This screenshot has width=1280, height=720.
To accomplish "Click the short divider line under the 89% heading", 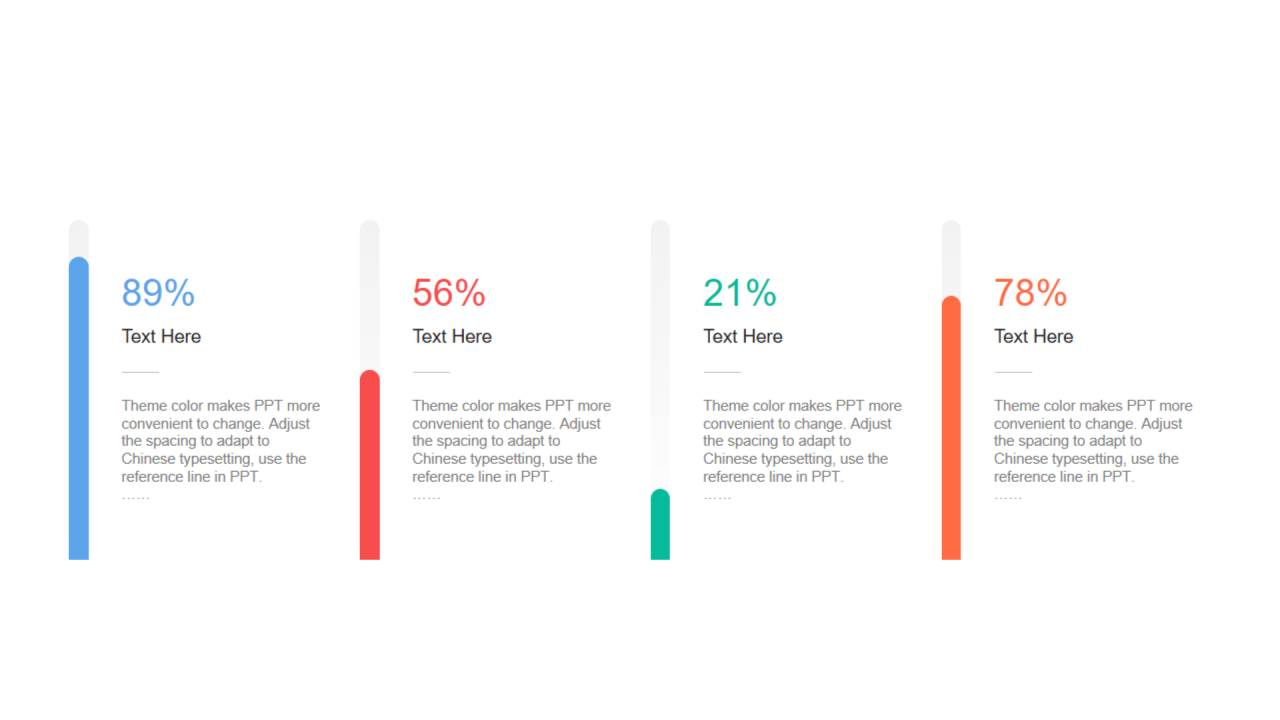I will click(140, 372).
